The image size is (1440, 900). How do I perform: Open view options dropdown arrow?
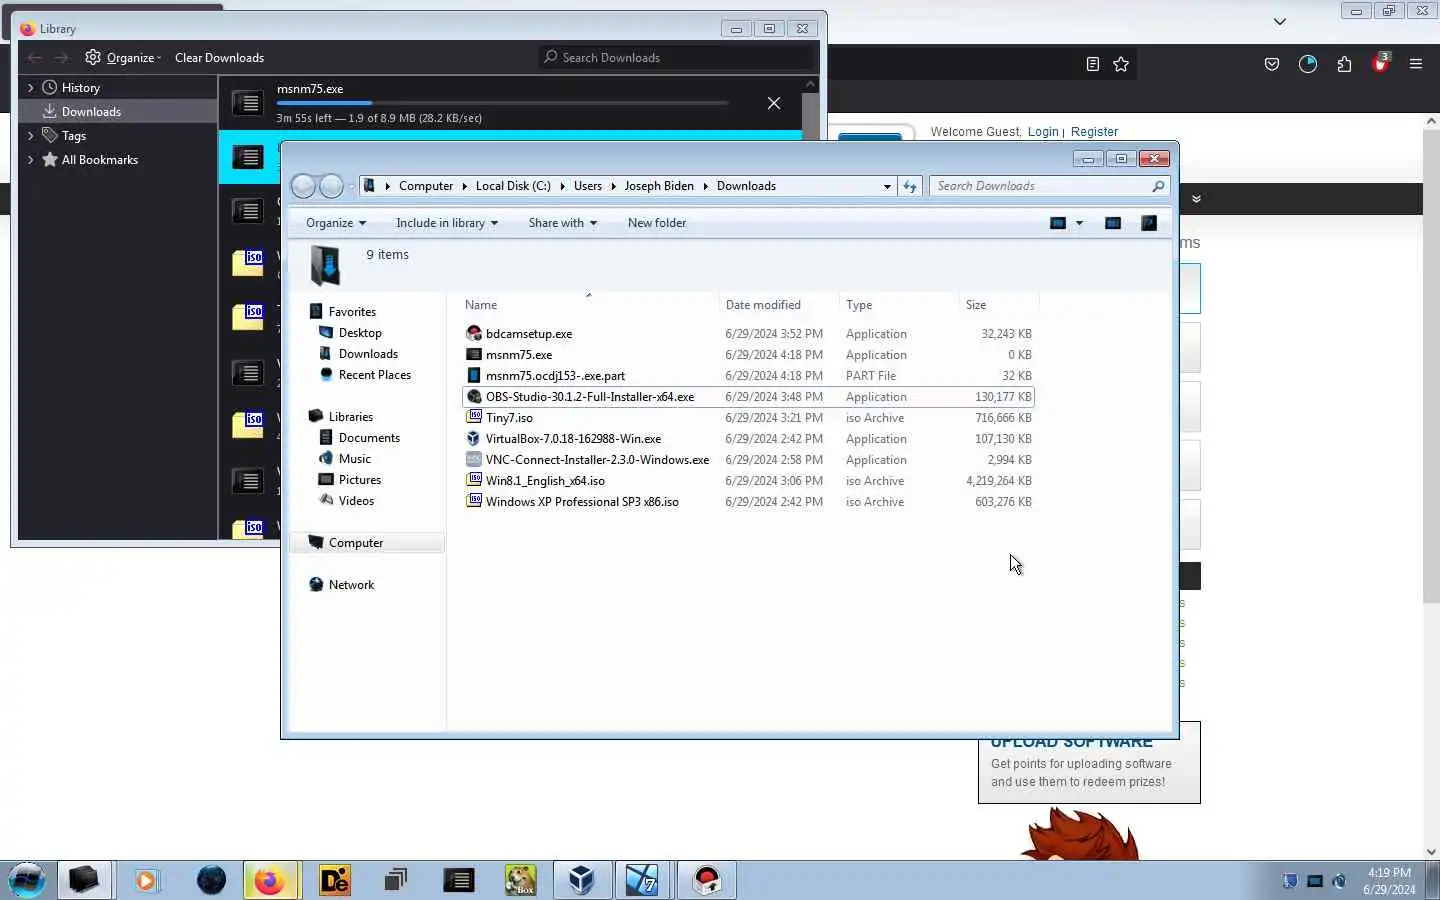(1079, 223)
